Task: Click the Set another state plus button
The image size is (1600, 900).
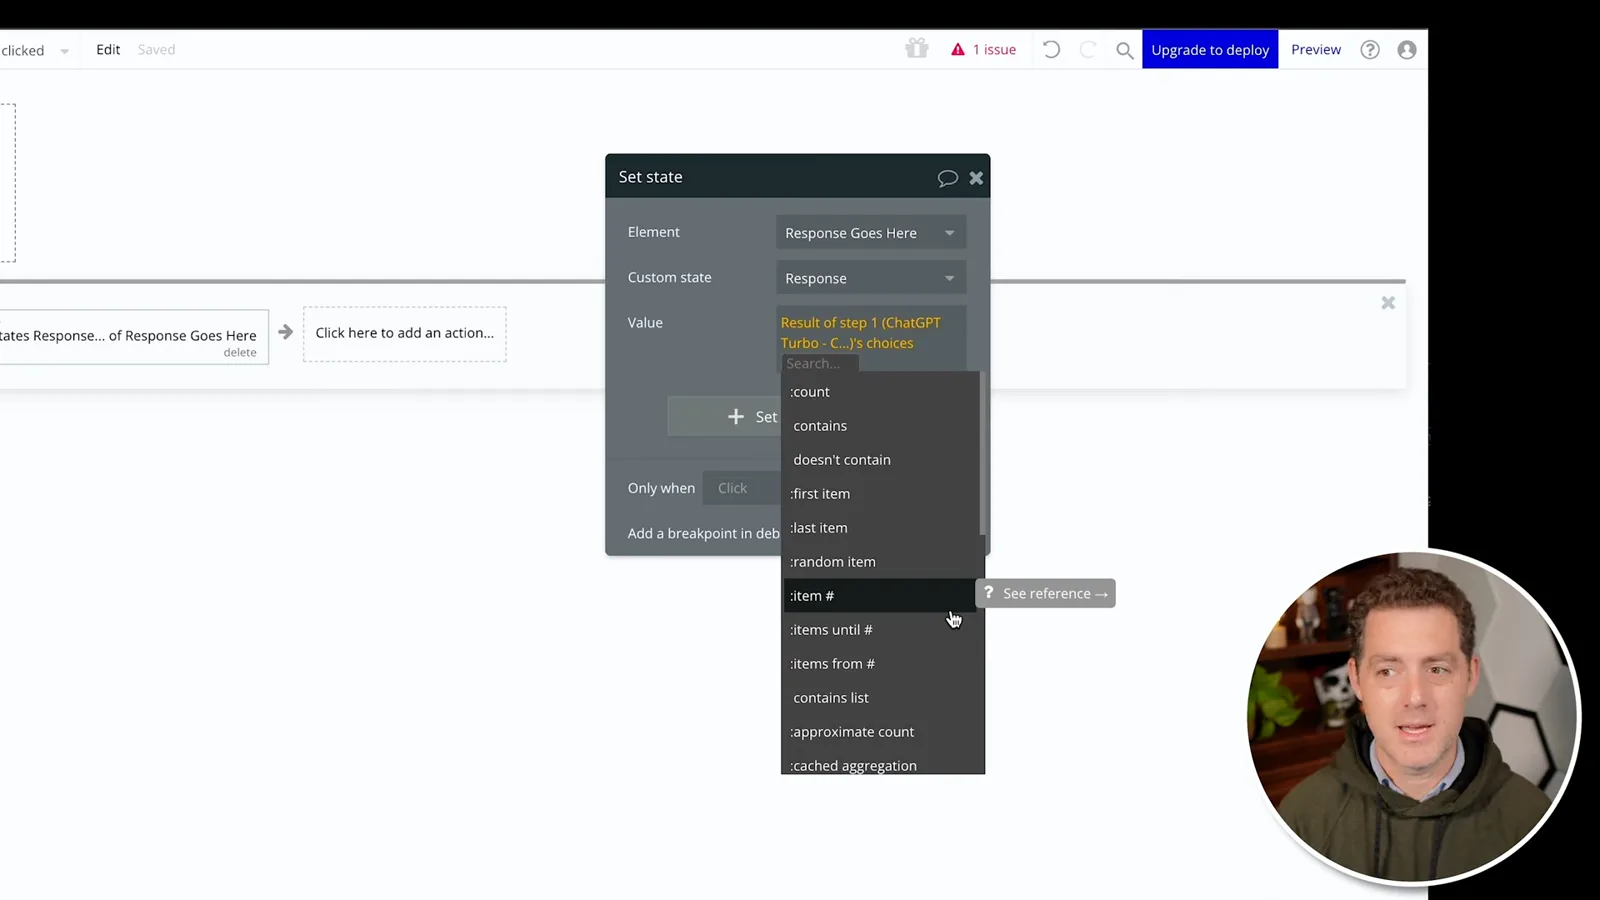Action: click(x=725, y=417)
